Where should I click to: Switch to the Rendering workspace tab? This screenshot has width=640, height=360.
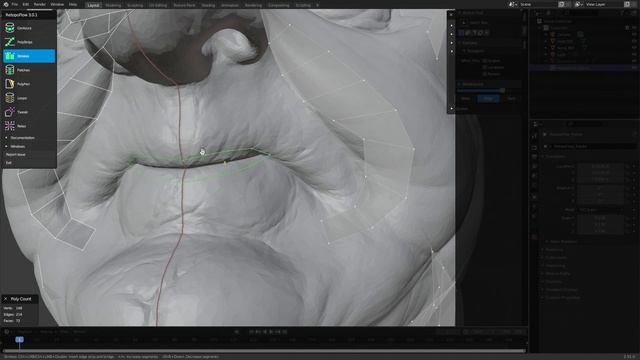pos(253,5)
